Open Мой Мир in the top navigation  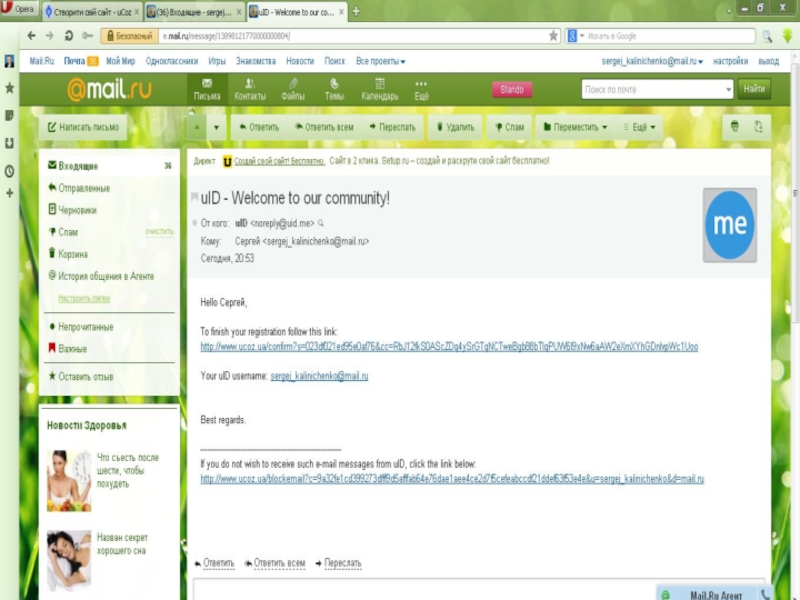pos(120,61)
